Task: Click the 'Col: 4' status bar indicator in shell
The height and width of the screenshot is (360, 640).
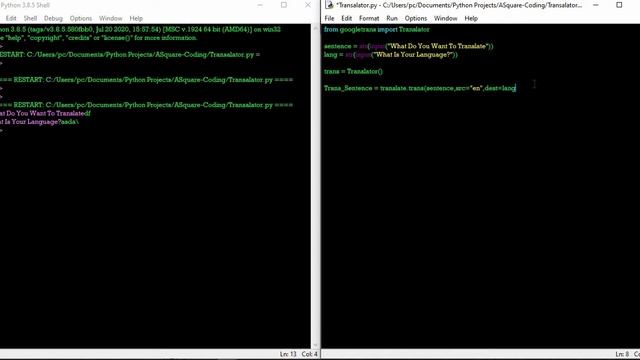Action: pos(309,354)
